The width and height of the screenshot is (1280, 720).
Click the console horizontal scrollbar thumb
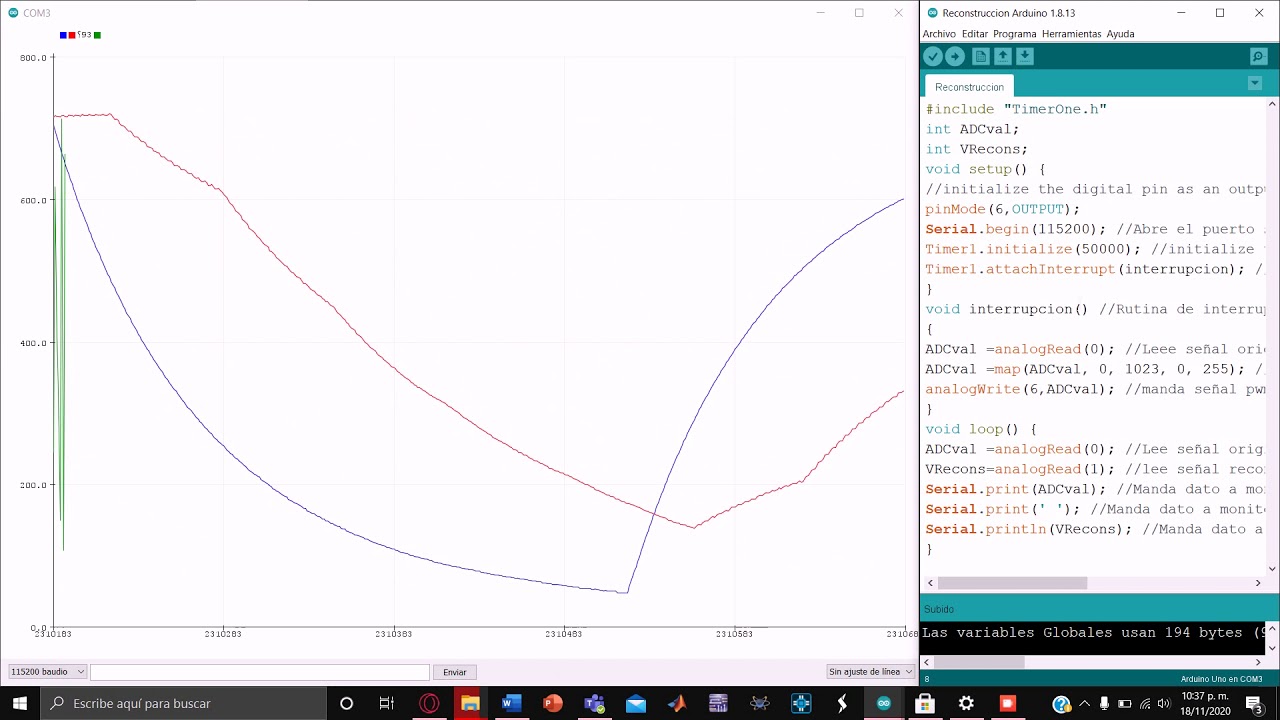[x=979, y=662]
